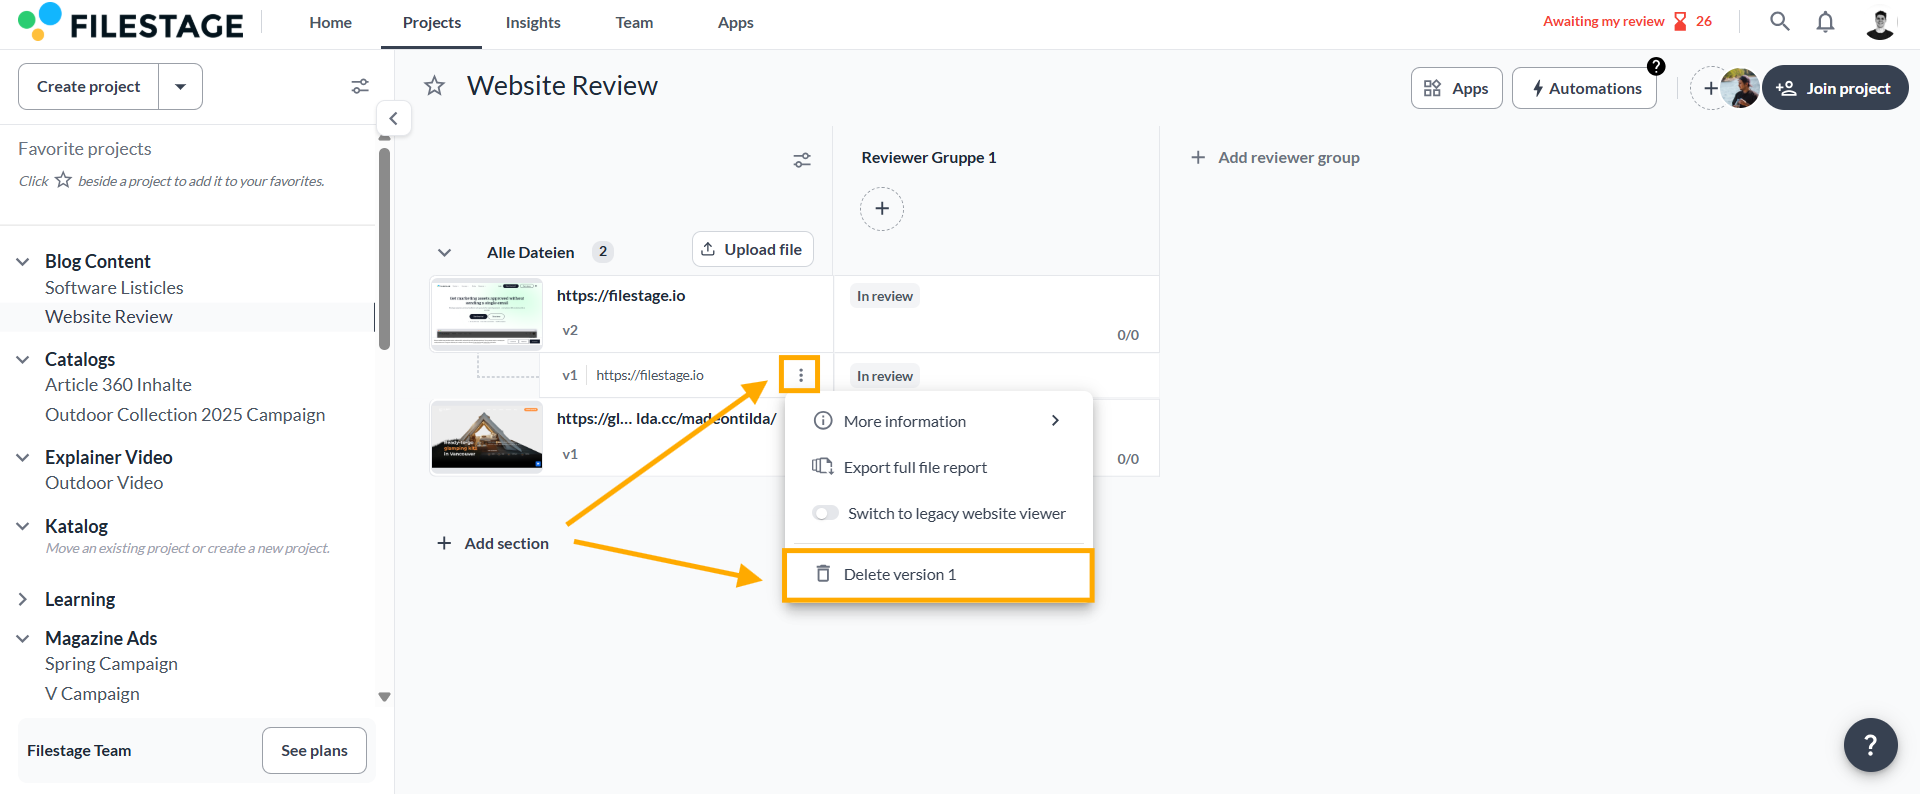Open the Create project dropdown arrow

click(x=180, y=87)
